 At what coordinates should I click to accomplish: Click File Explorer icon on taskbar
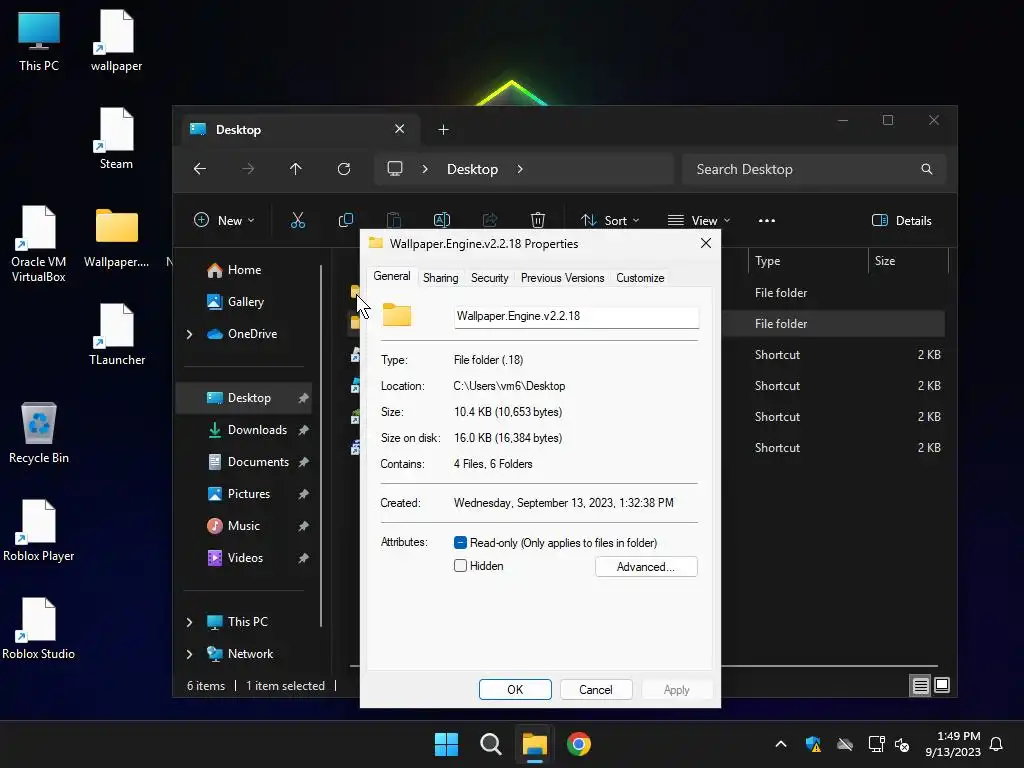(x=534, y=744)
